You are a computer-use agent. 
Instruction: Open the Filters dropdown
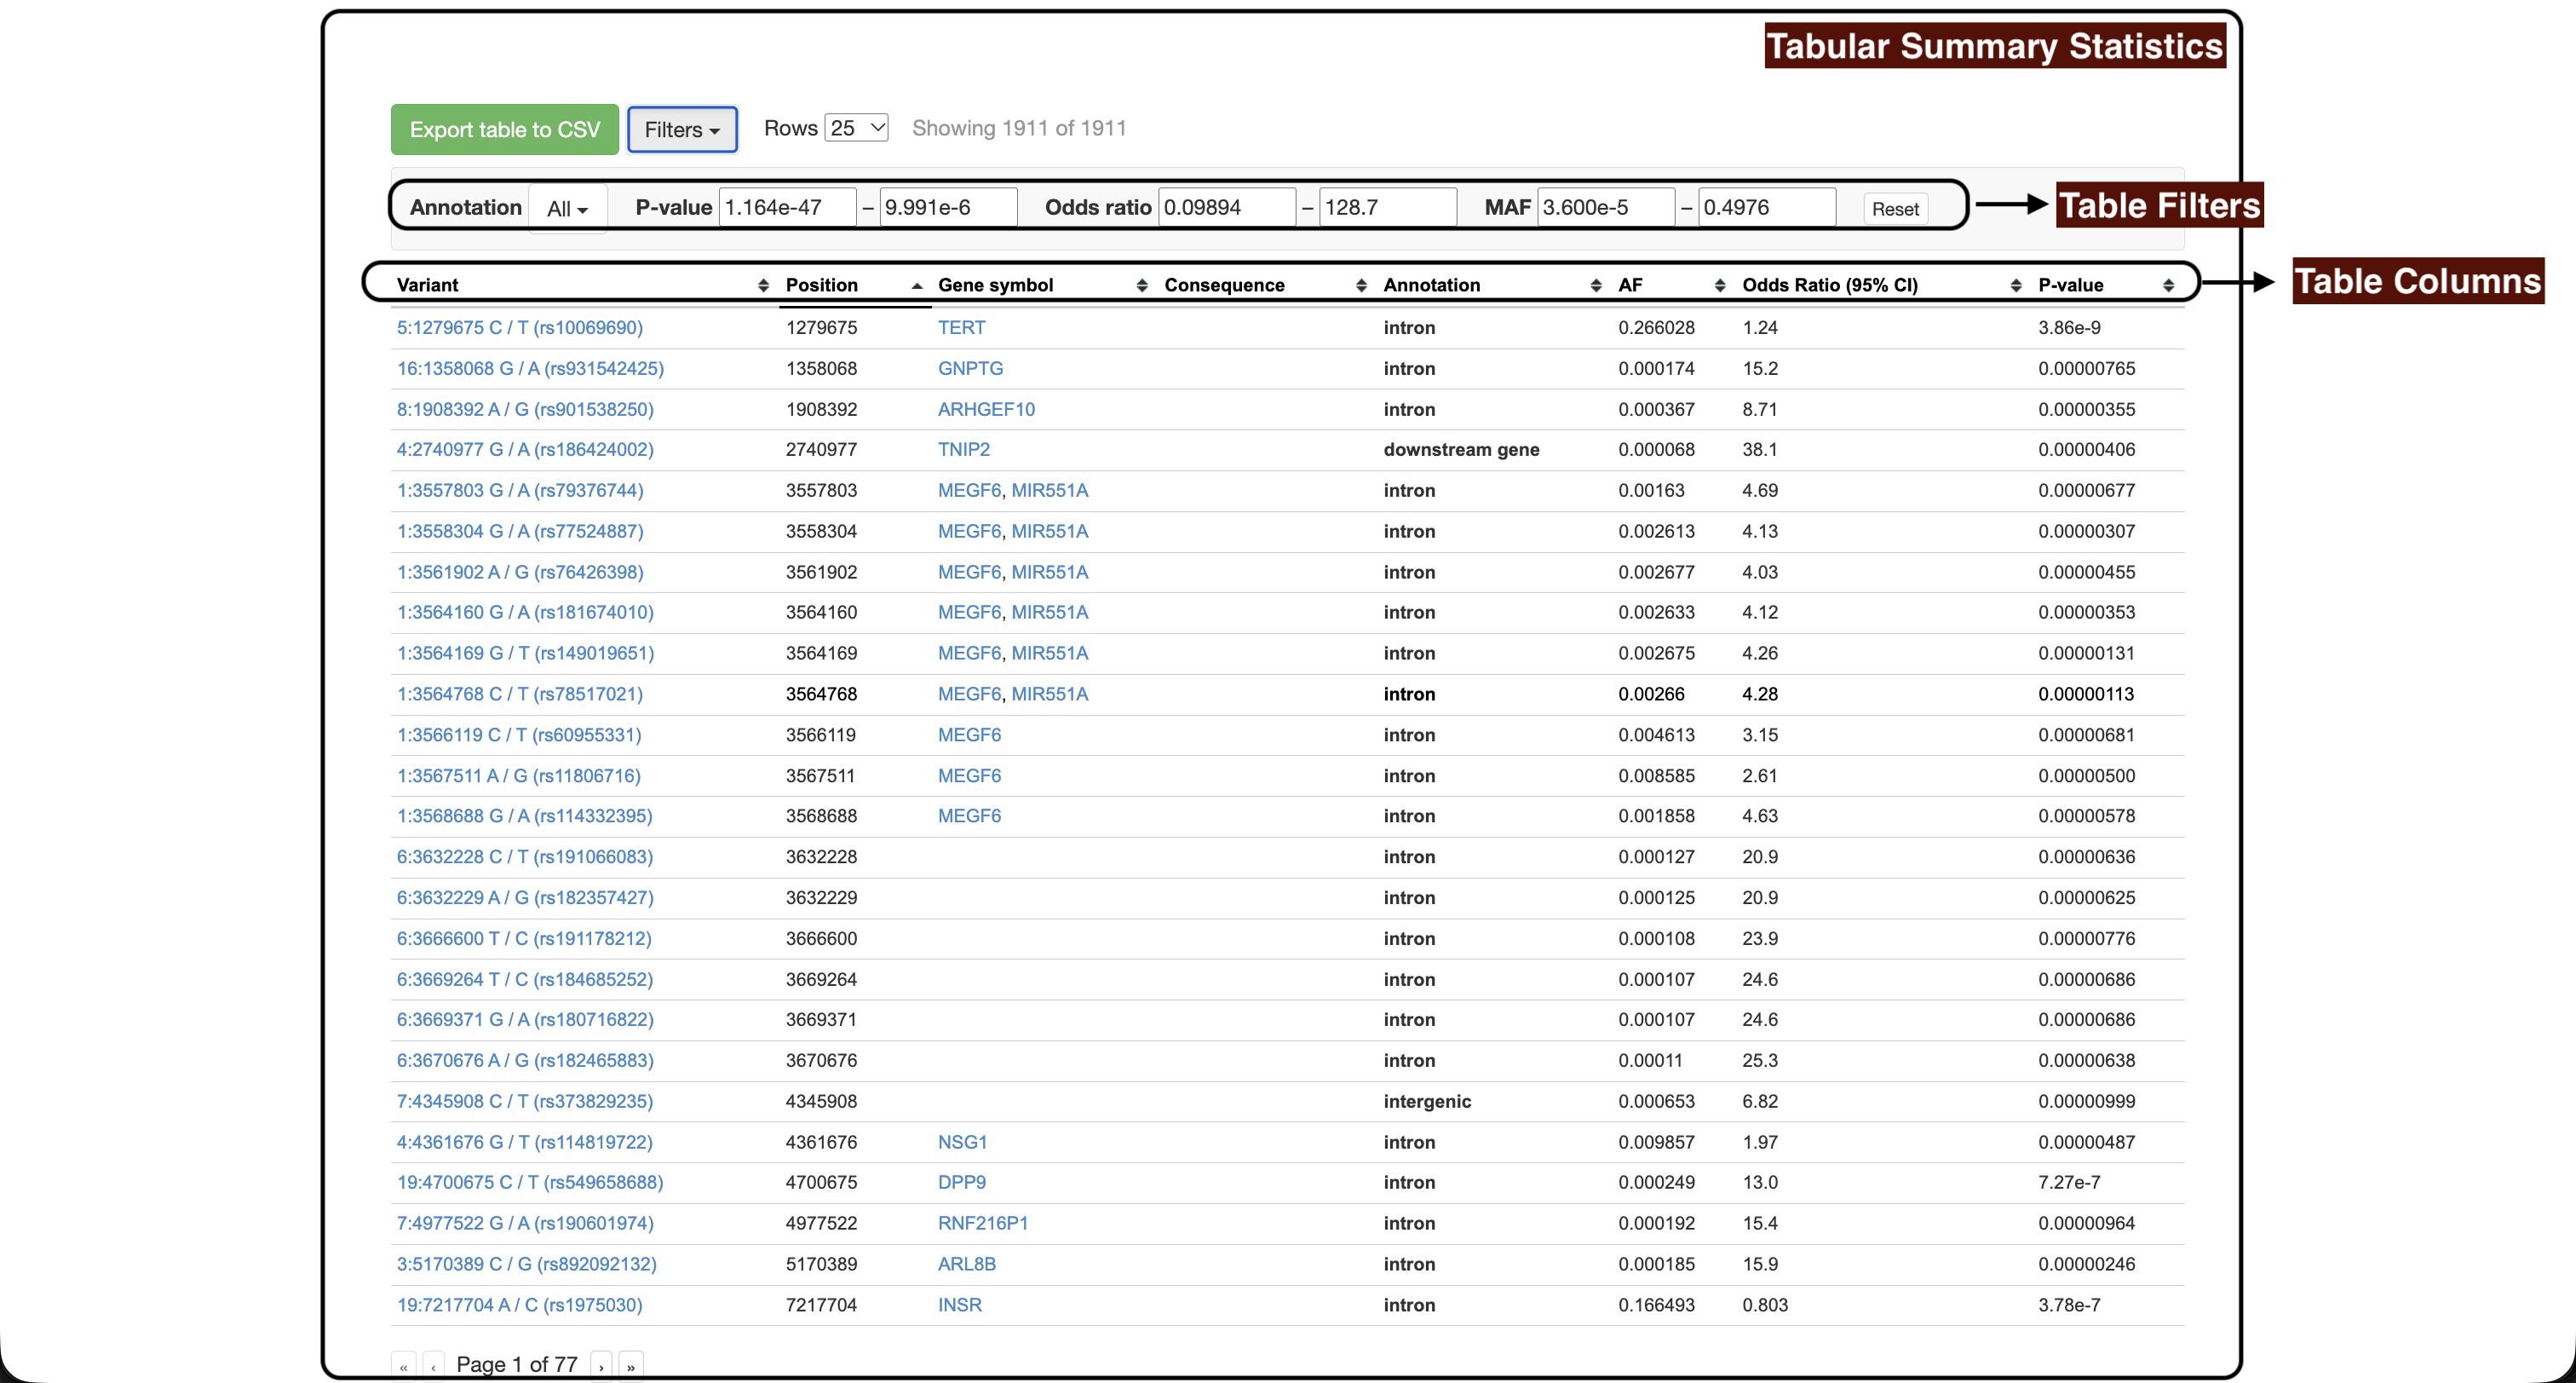tap(682, 130)
